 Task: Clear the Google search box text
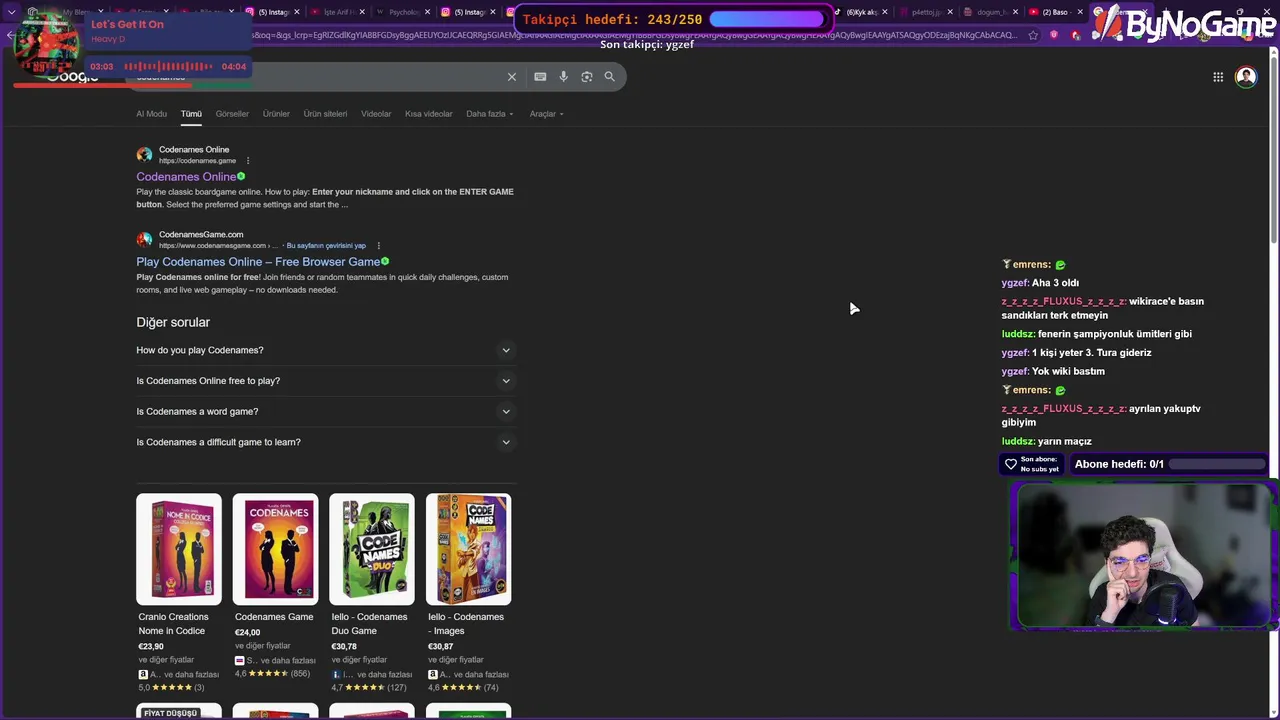pyautogui.click(x=512, y=77)
